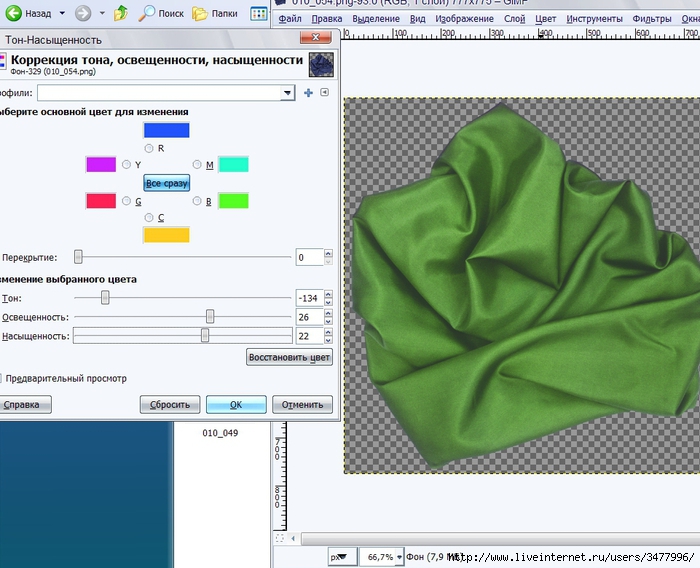
Task: Click the Насыщенность slider handle
Action: click(x=205, y=336)
